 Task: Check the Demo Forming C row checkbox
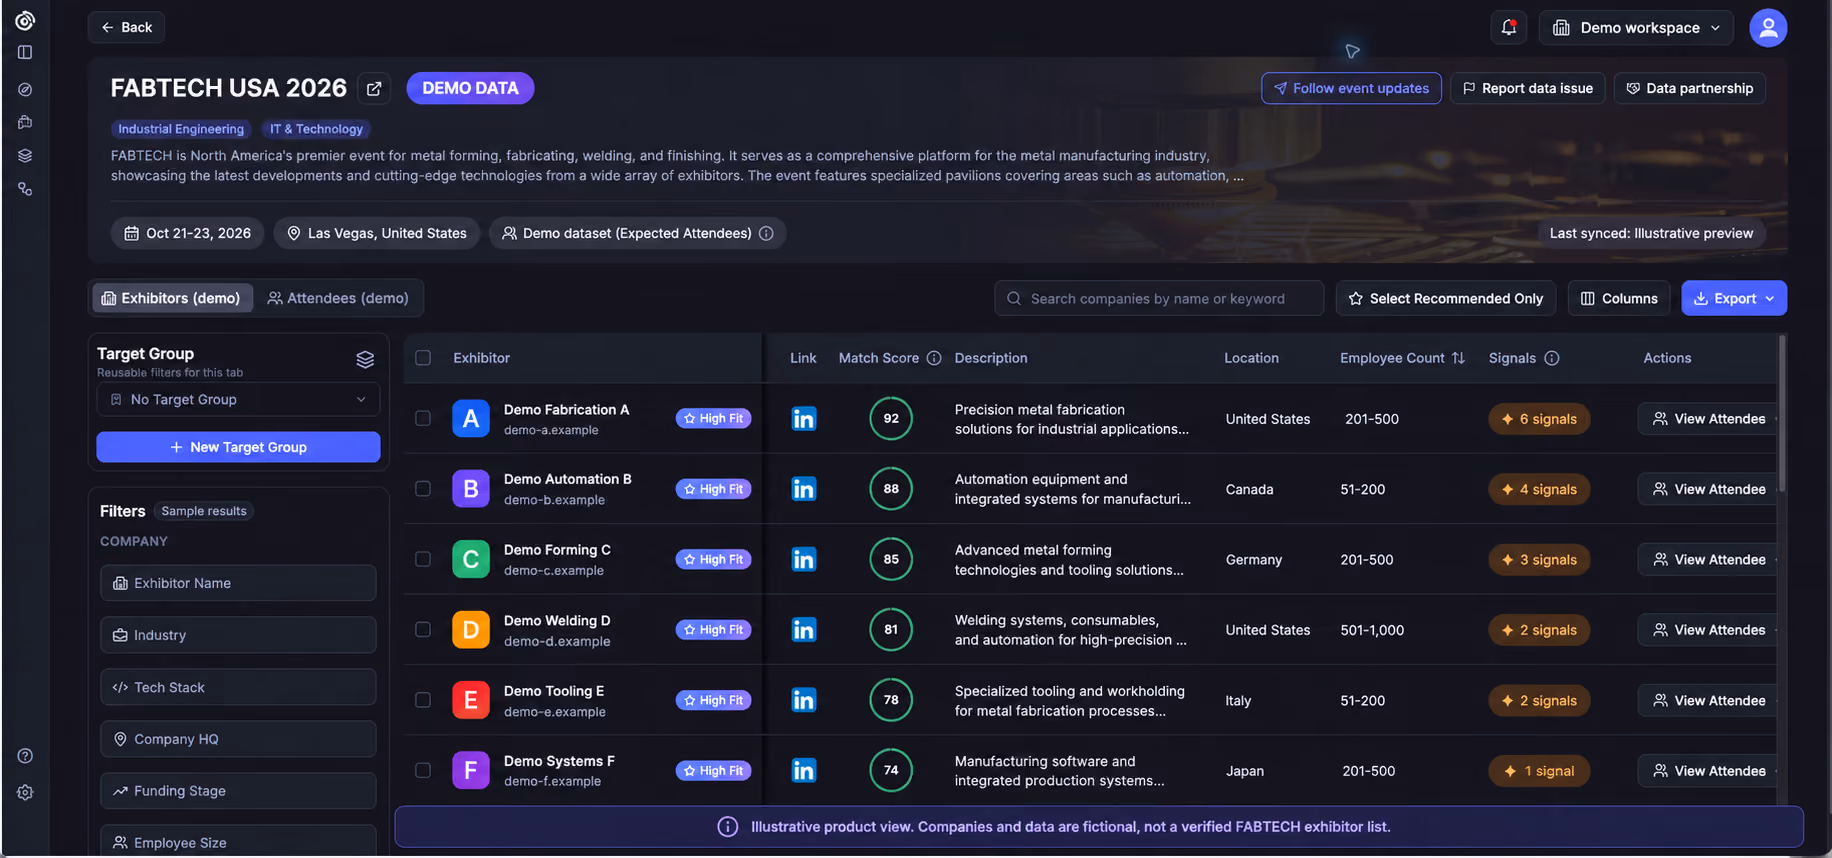(x=423, y=560)
